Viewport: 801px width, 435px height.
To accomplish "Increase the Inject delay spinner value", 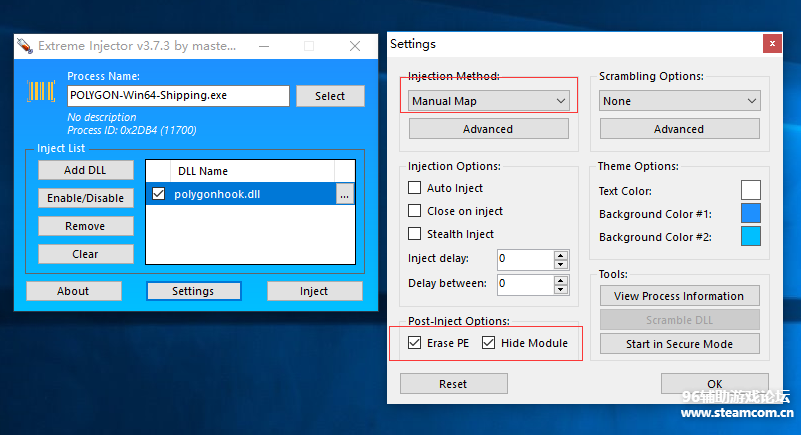I will [561, 254].
